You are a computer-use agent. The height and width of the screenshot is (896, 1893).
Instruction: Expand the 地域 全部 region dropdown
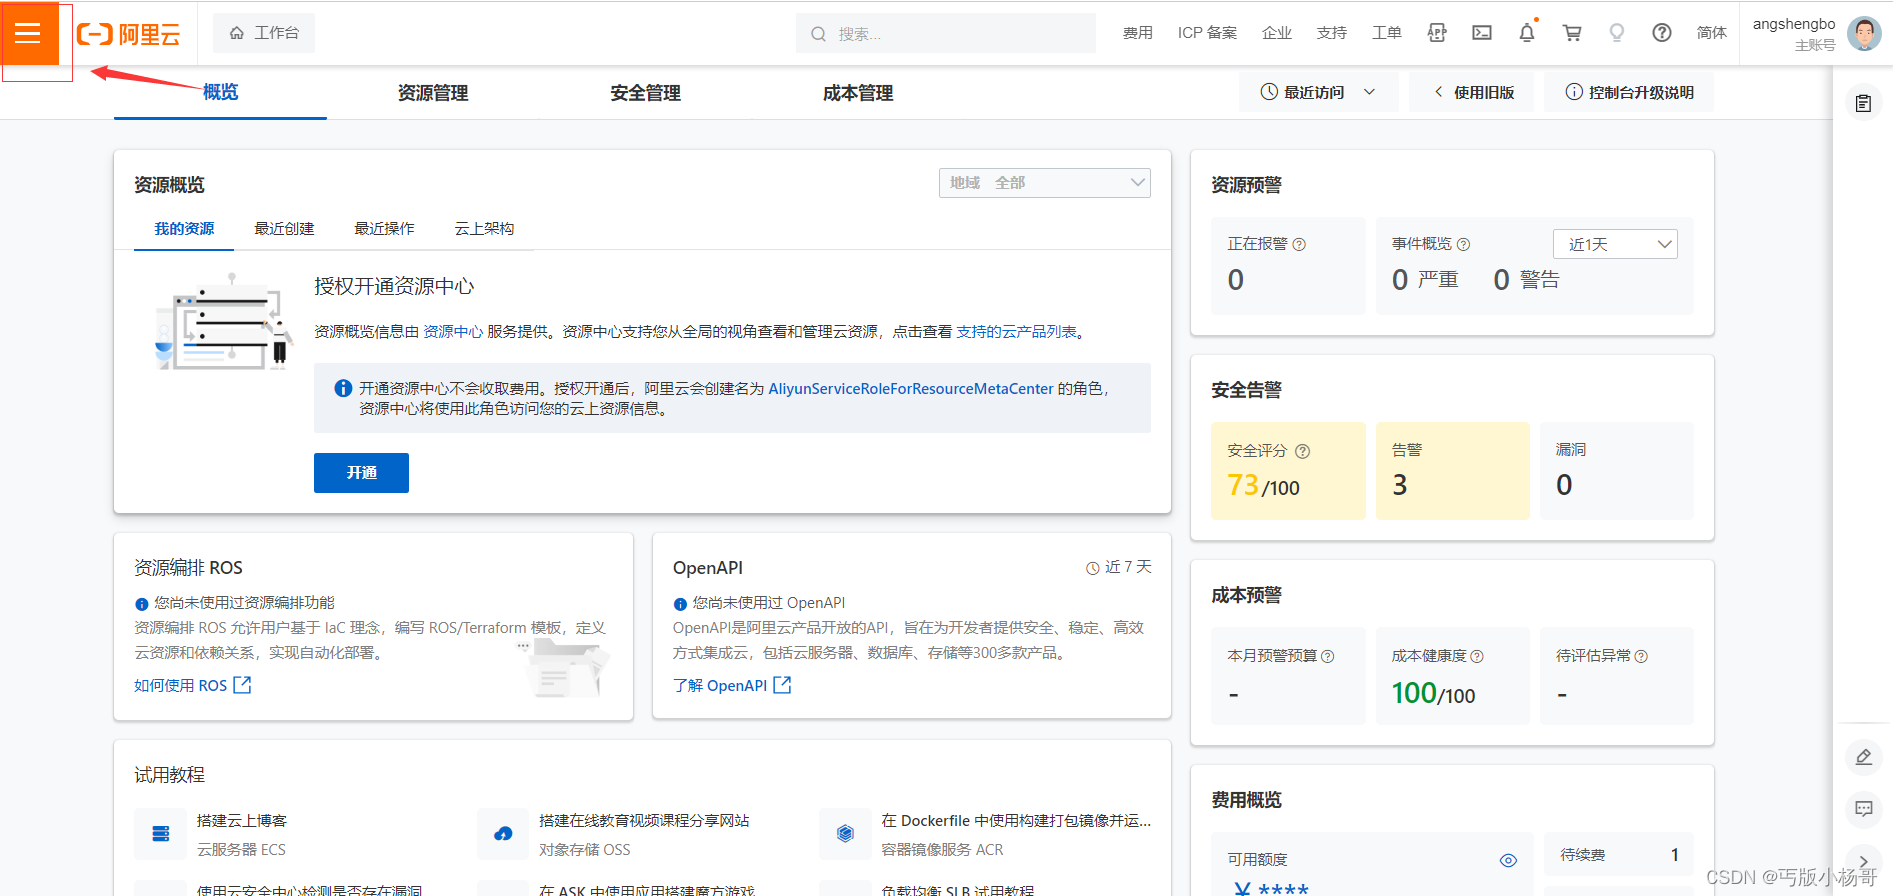click(1044, 183)
